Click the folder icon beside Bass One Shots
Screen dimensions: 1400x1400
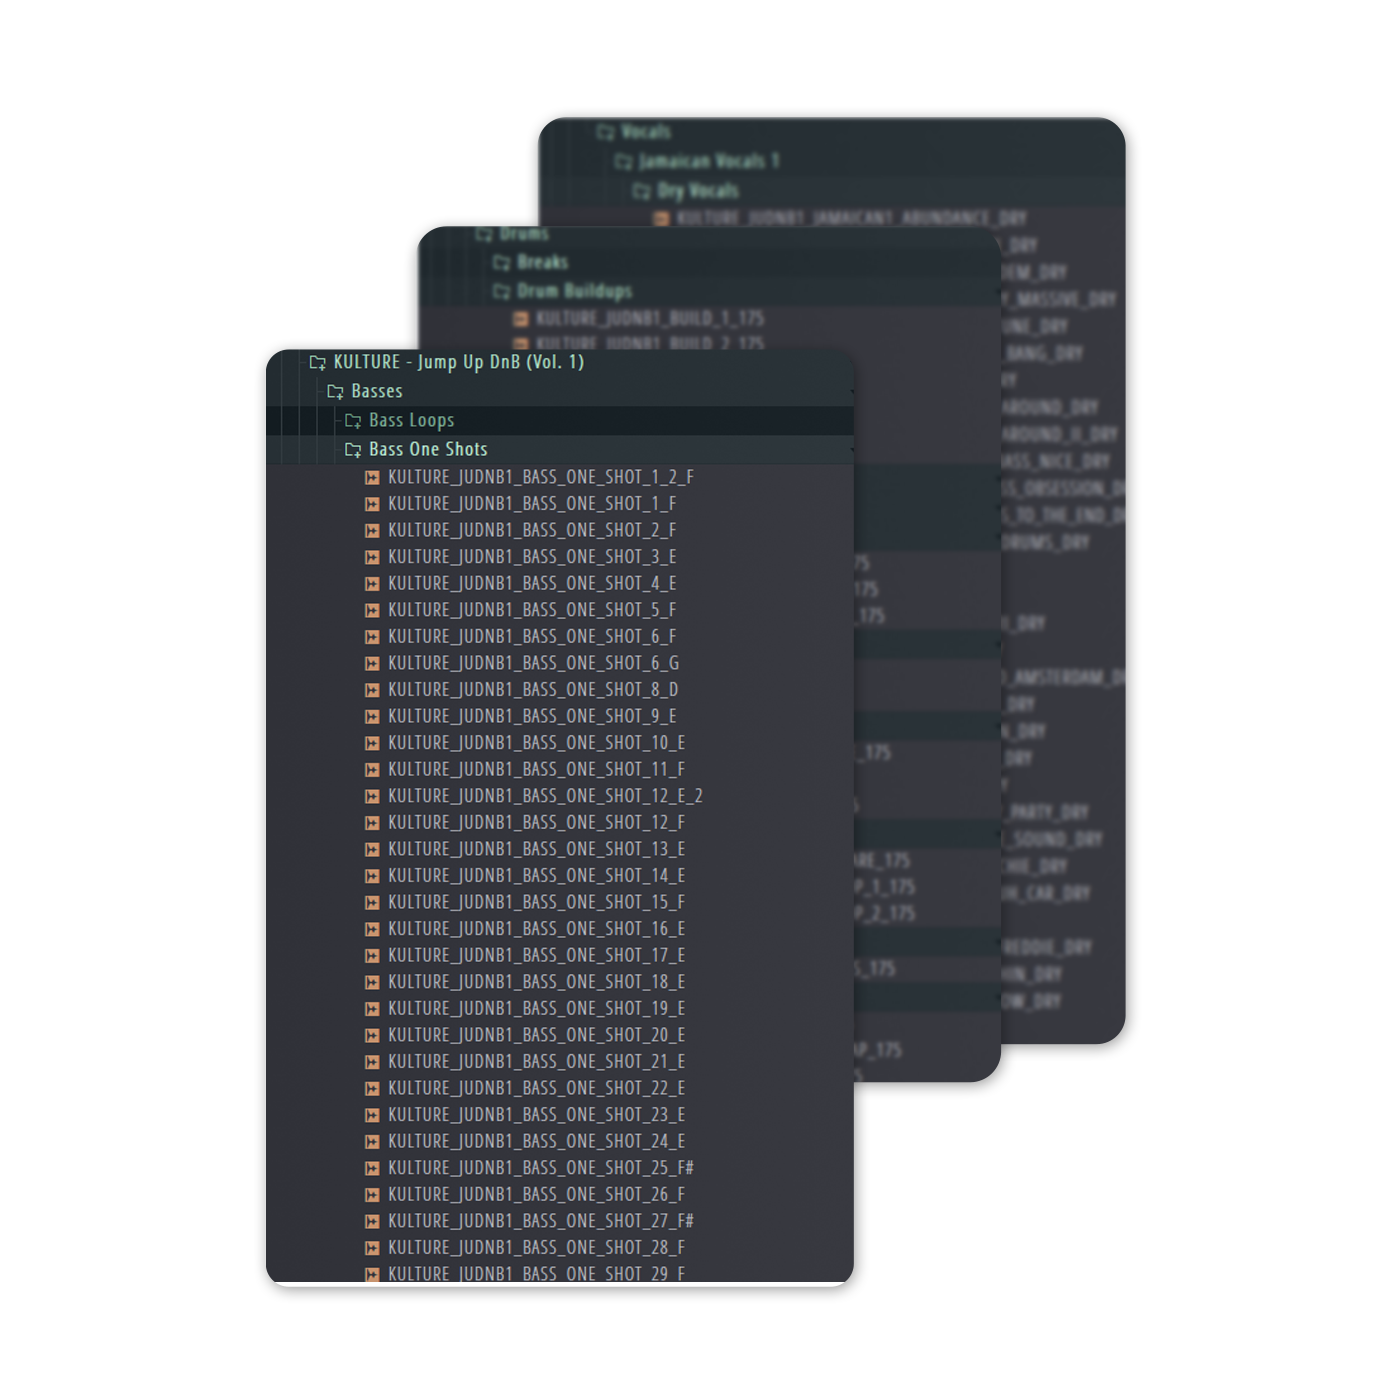tap(353, 450)
